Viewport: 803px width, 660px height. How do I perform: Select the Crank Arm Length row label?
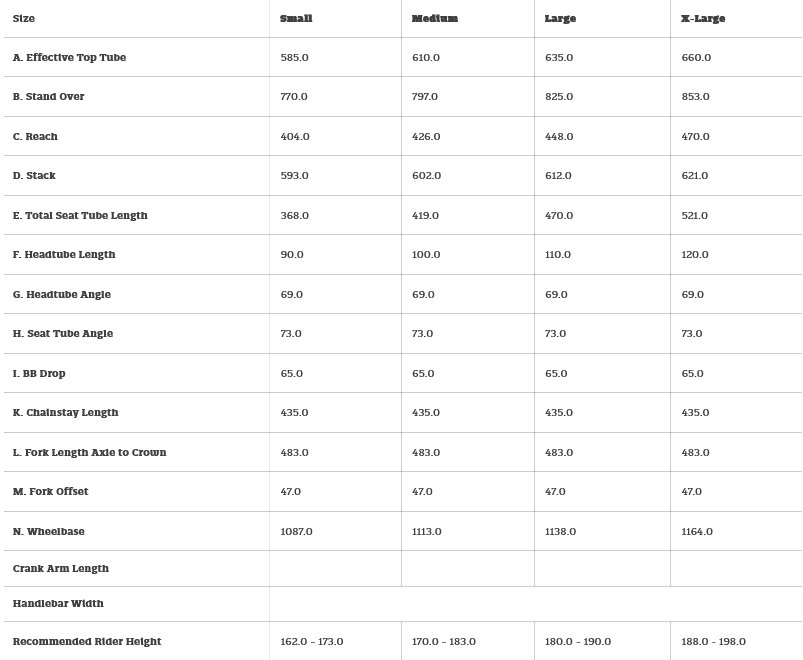click(x=61, y=569)
